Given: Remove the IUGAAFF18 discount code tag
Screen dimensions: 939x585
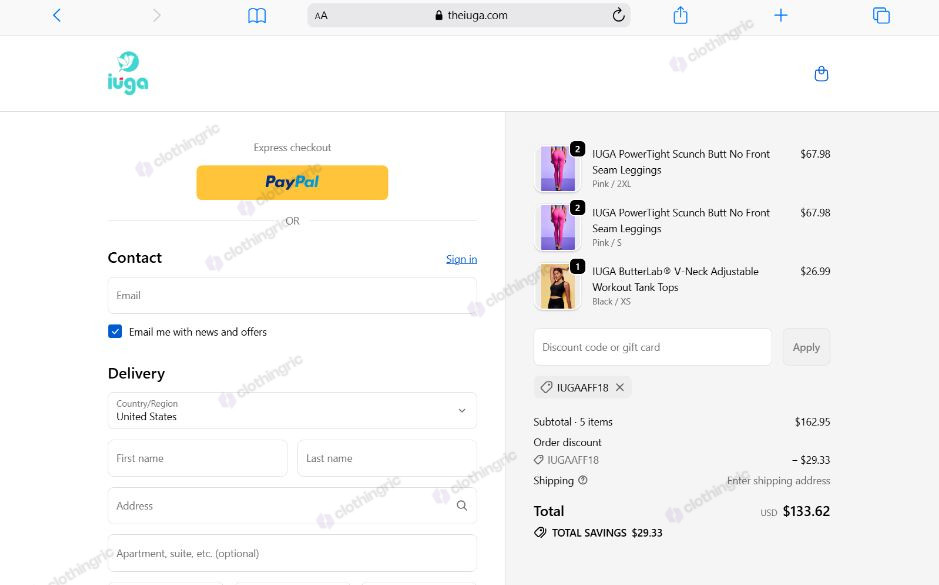Looking at the screenshot, I should click(x=620, y=387).
